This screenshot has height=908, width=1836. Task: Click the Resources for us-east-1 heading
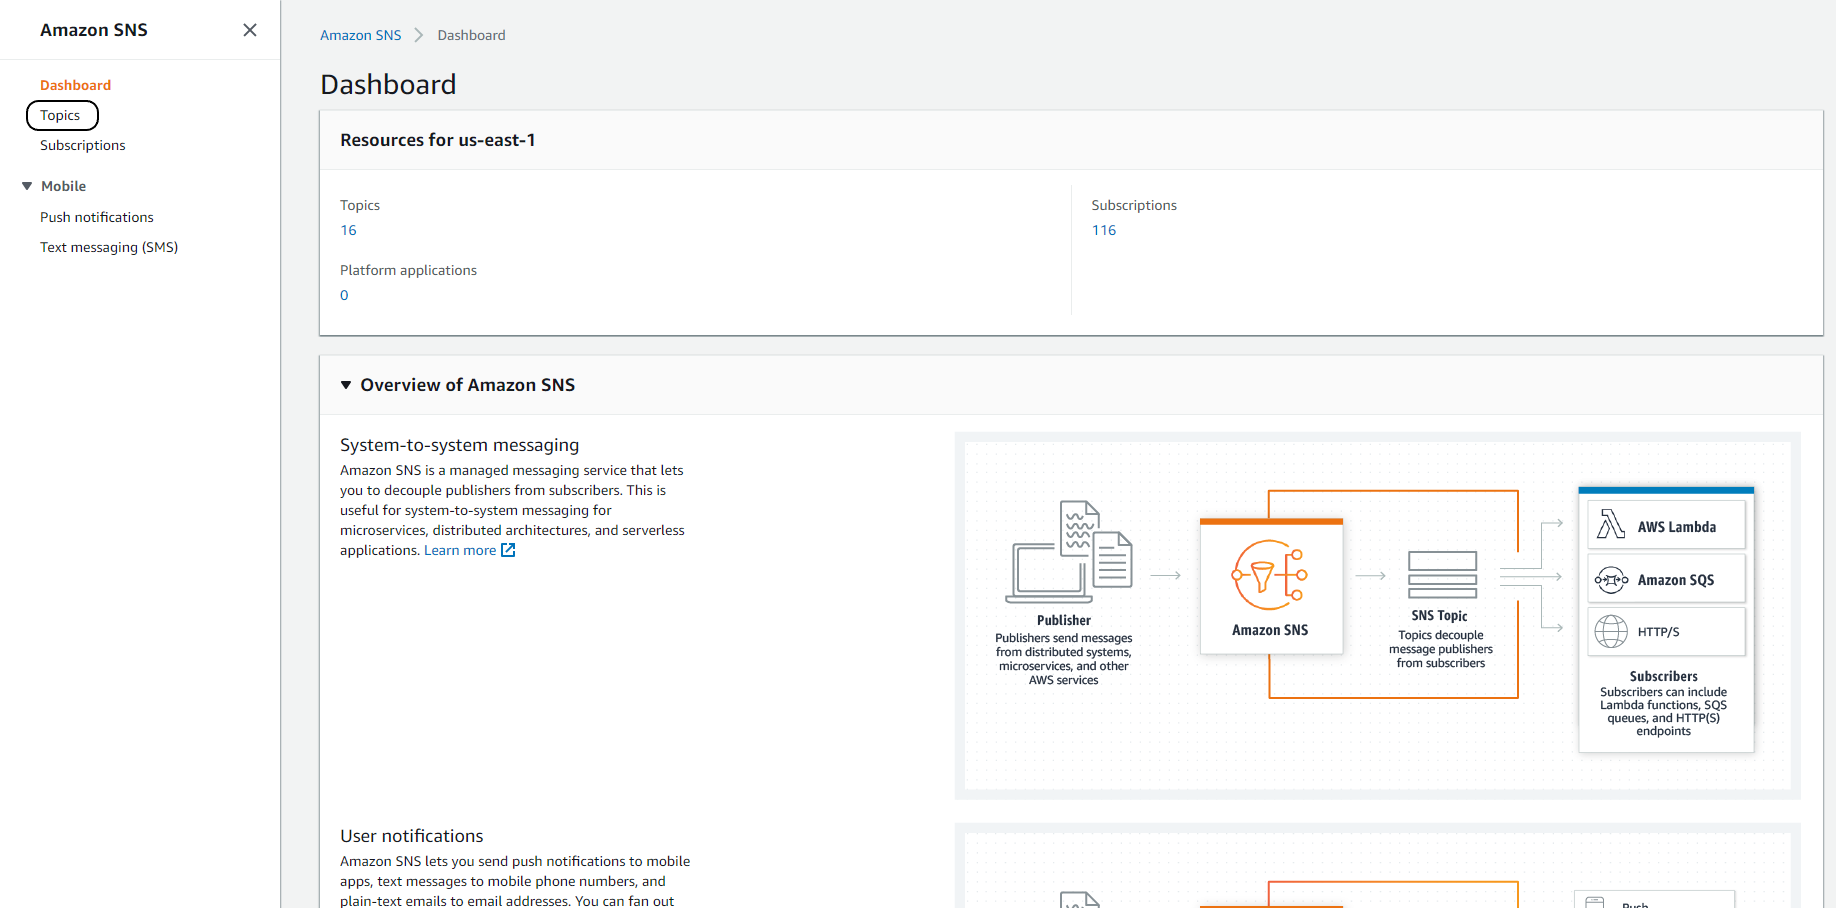click(438, 140)
